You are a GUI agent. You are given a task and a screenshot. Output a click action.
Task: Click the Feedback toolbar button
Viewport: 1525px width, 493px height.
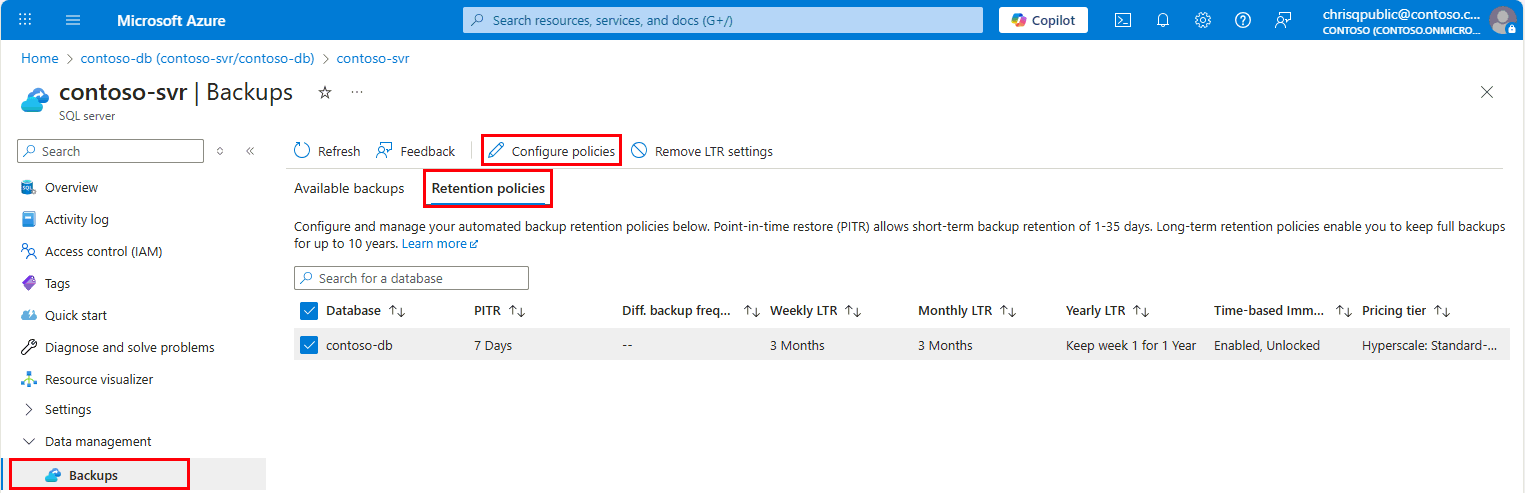pyautogui.click(x=415, y=151)
